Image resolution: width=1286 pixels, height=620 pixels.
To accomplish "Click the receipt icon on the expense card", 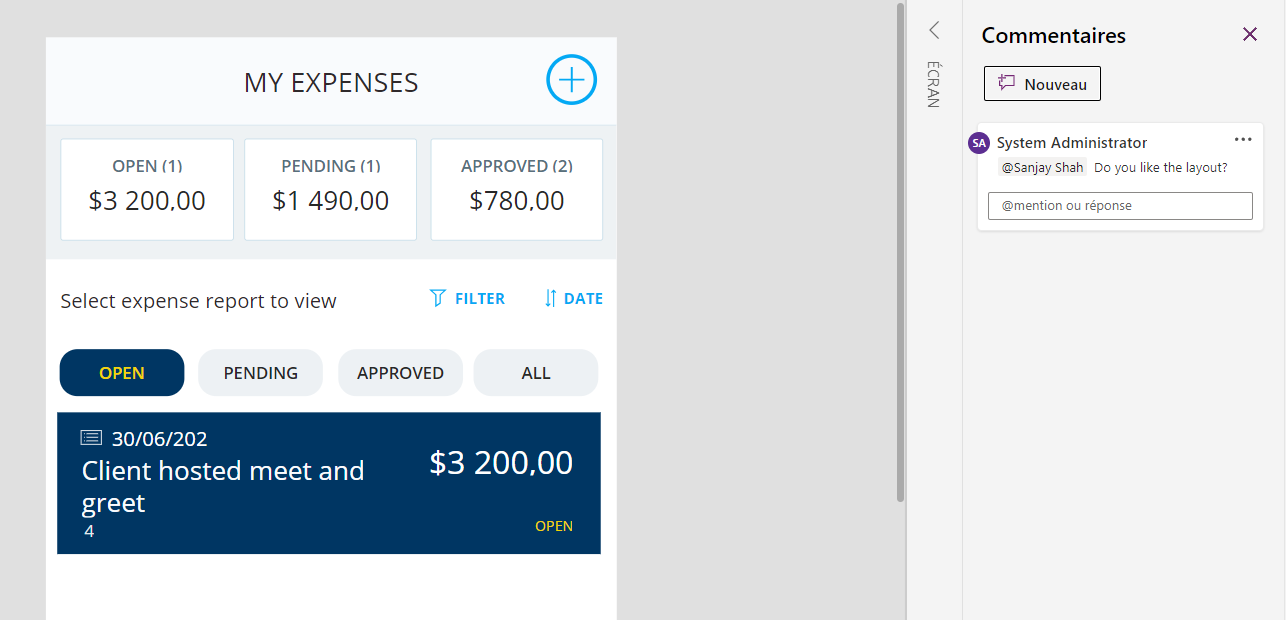I will 91,437.
